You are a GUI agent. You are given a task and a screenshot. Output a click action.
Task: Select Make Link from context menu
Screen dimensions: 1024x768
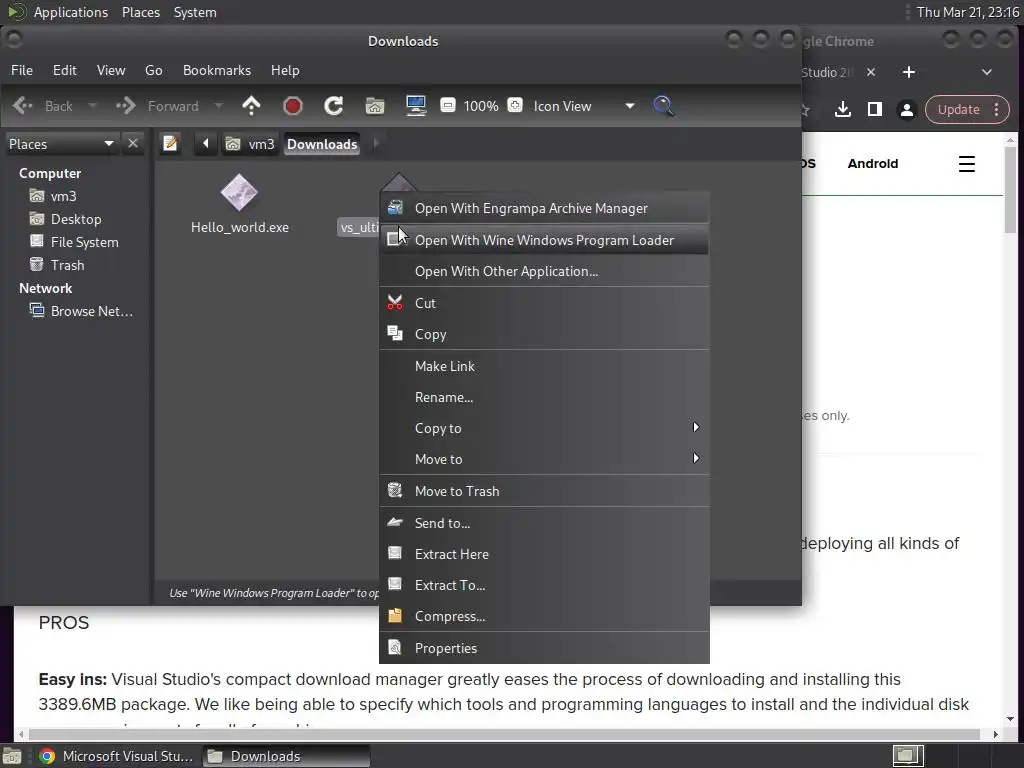[x=544, y=366]
